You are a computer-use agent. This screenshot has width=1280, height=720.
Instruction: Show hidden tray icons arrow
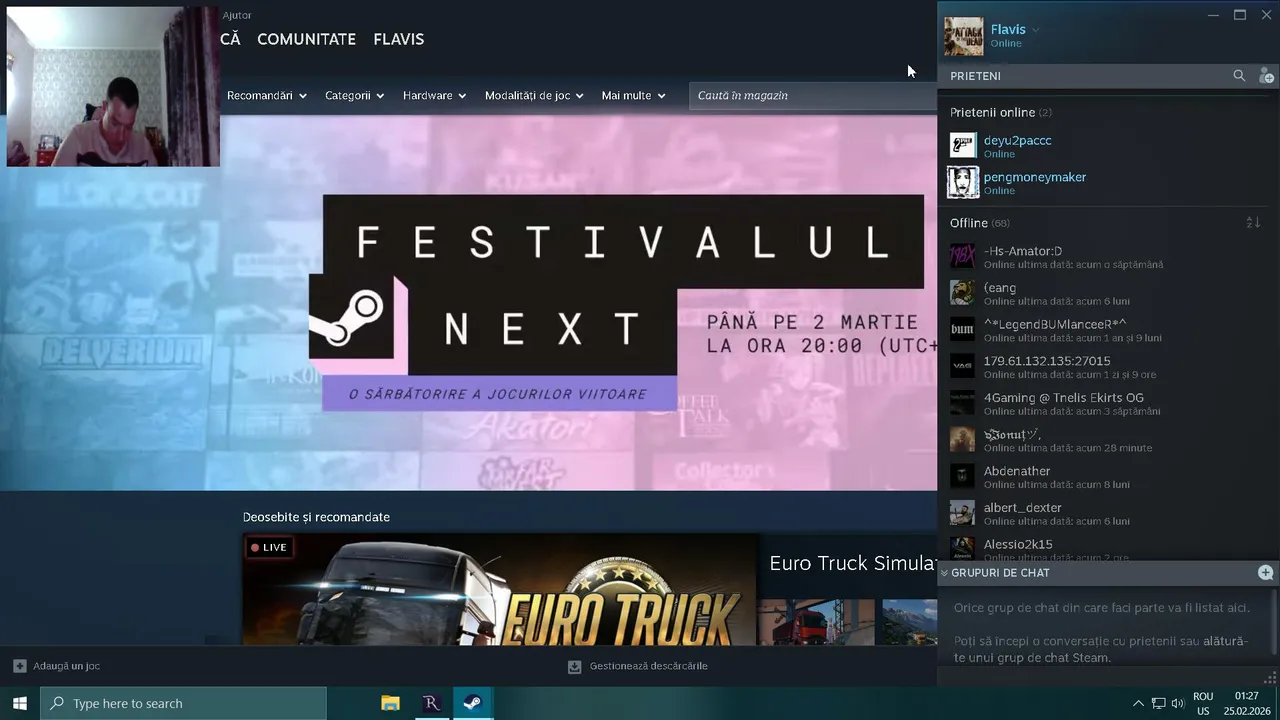1138,703
